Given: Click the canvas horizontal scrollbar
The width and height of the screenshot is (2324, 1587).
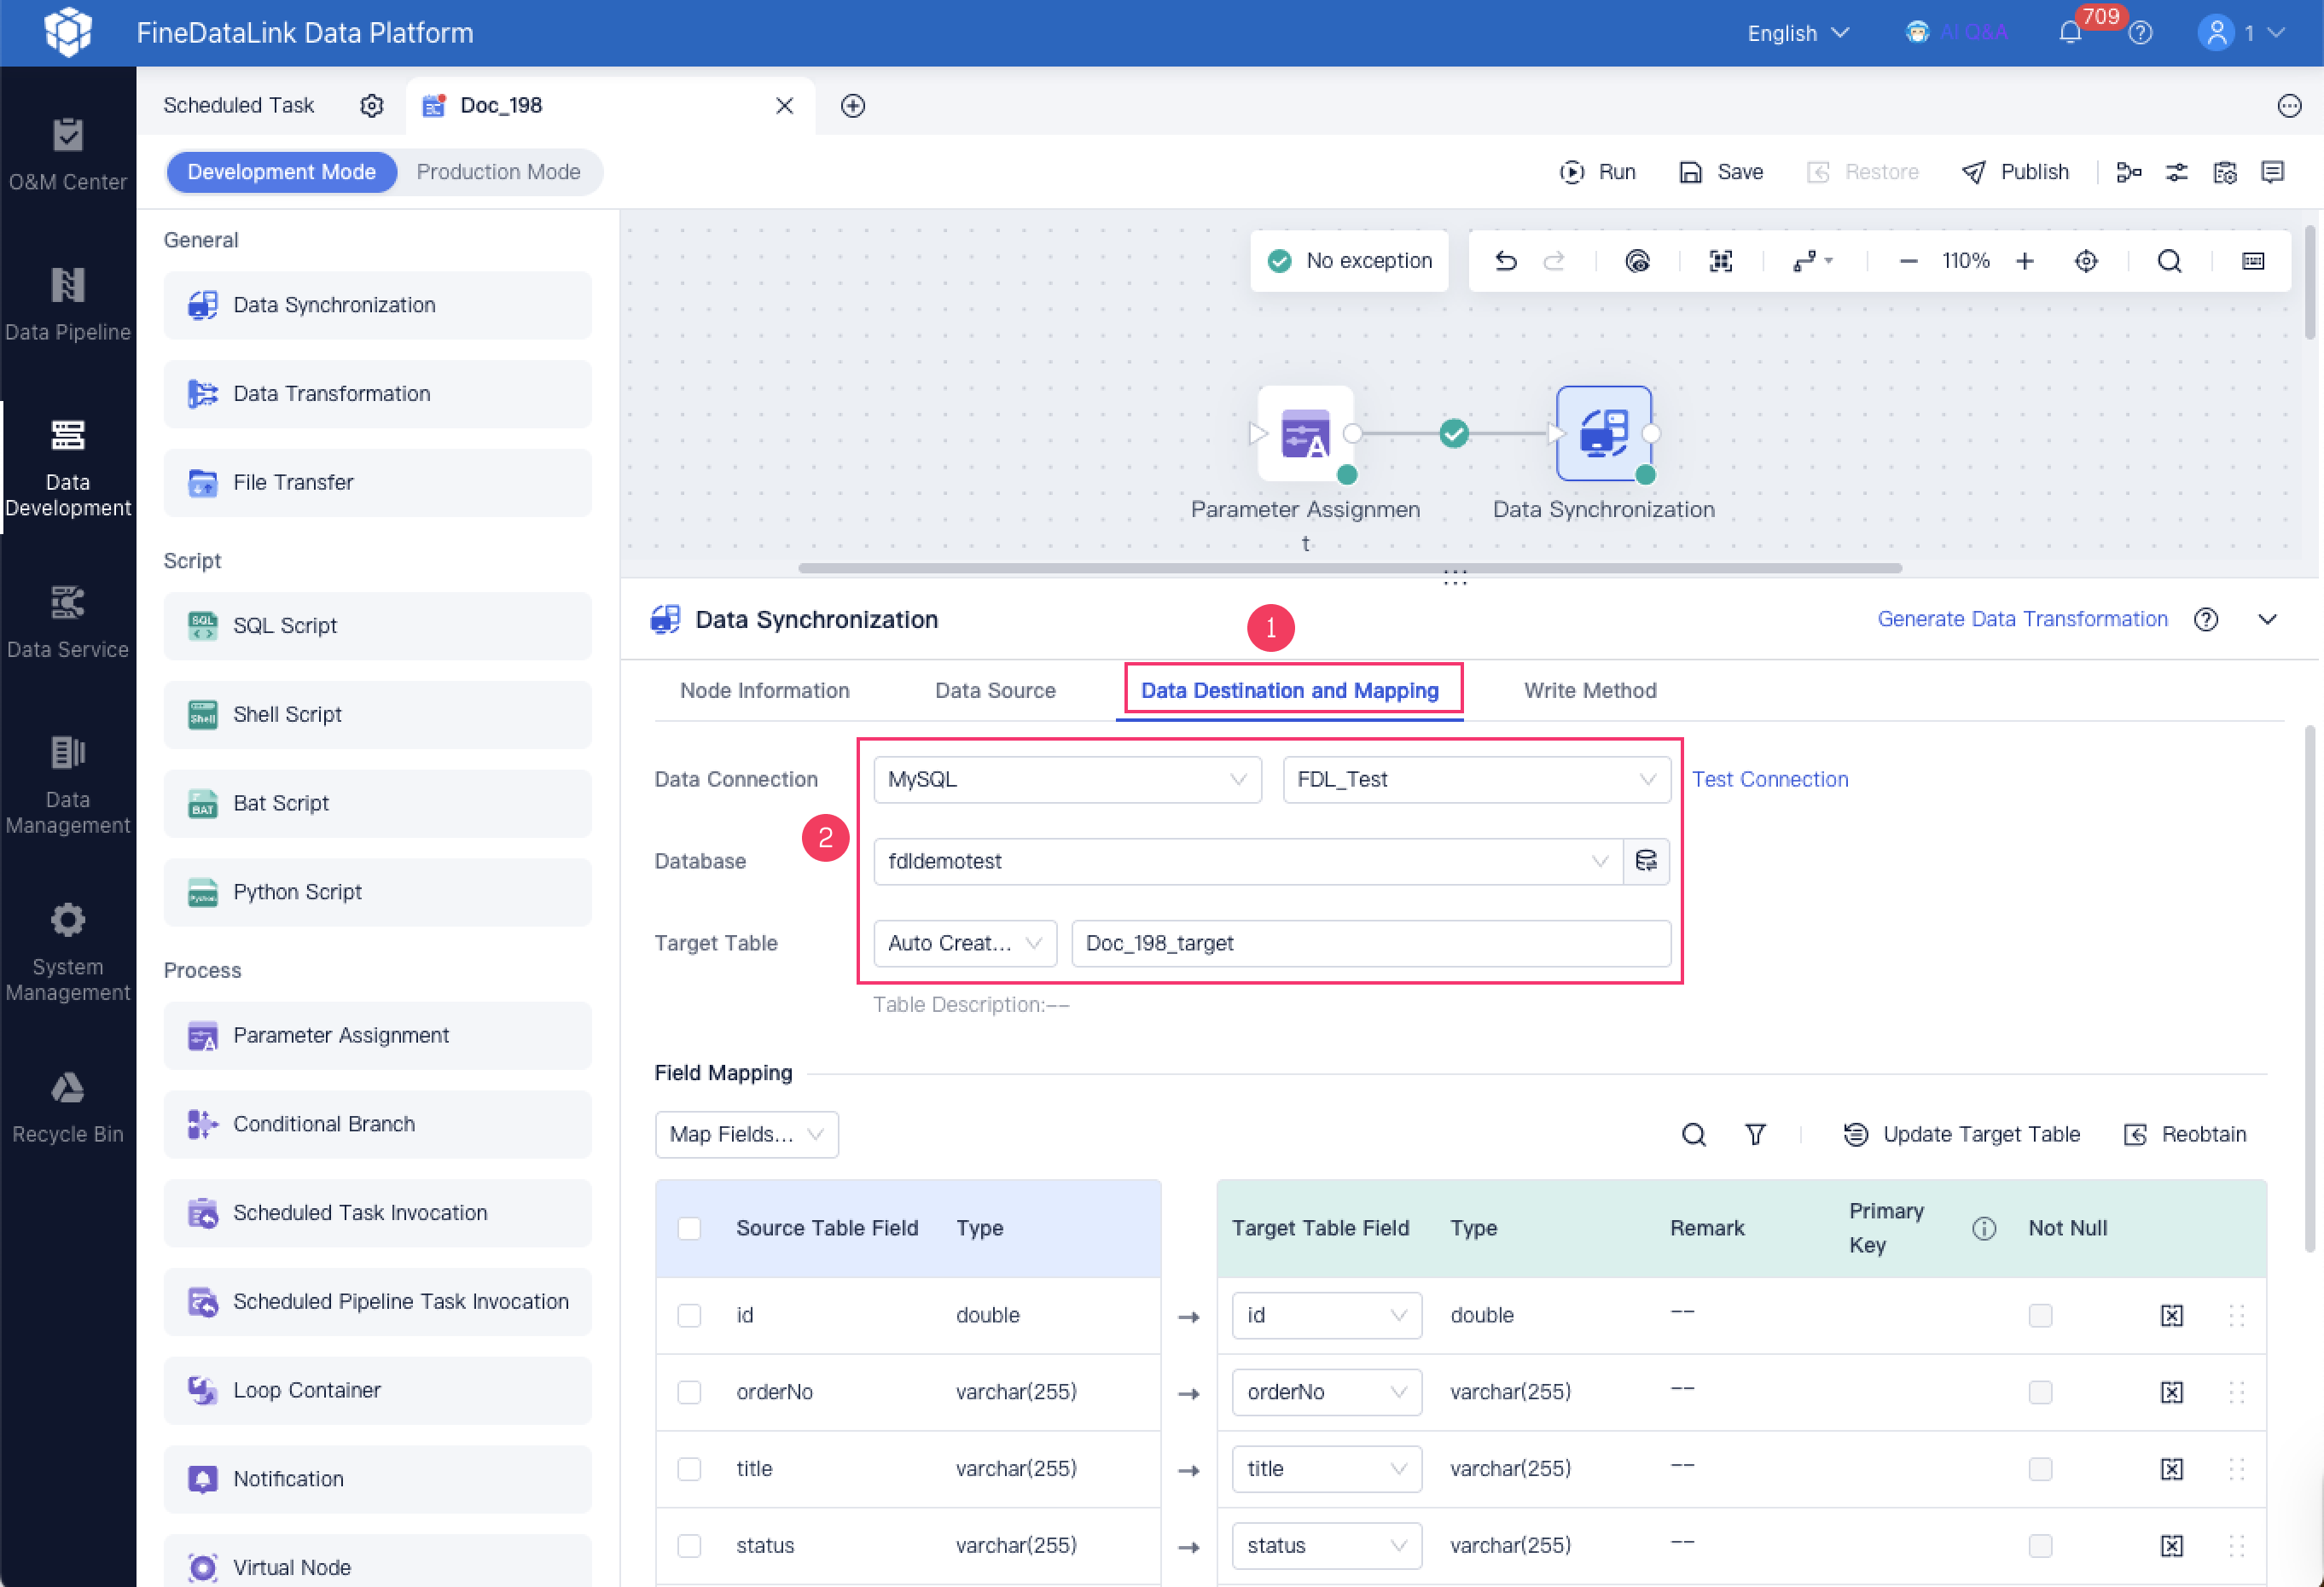Looking at the screenshot, I should pyautogui.click(x=1349, y=568).
